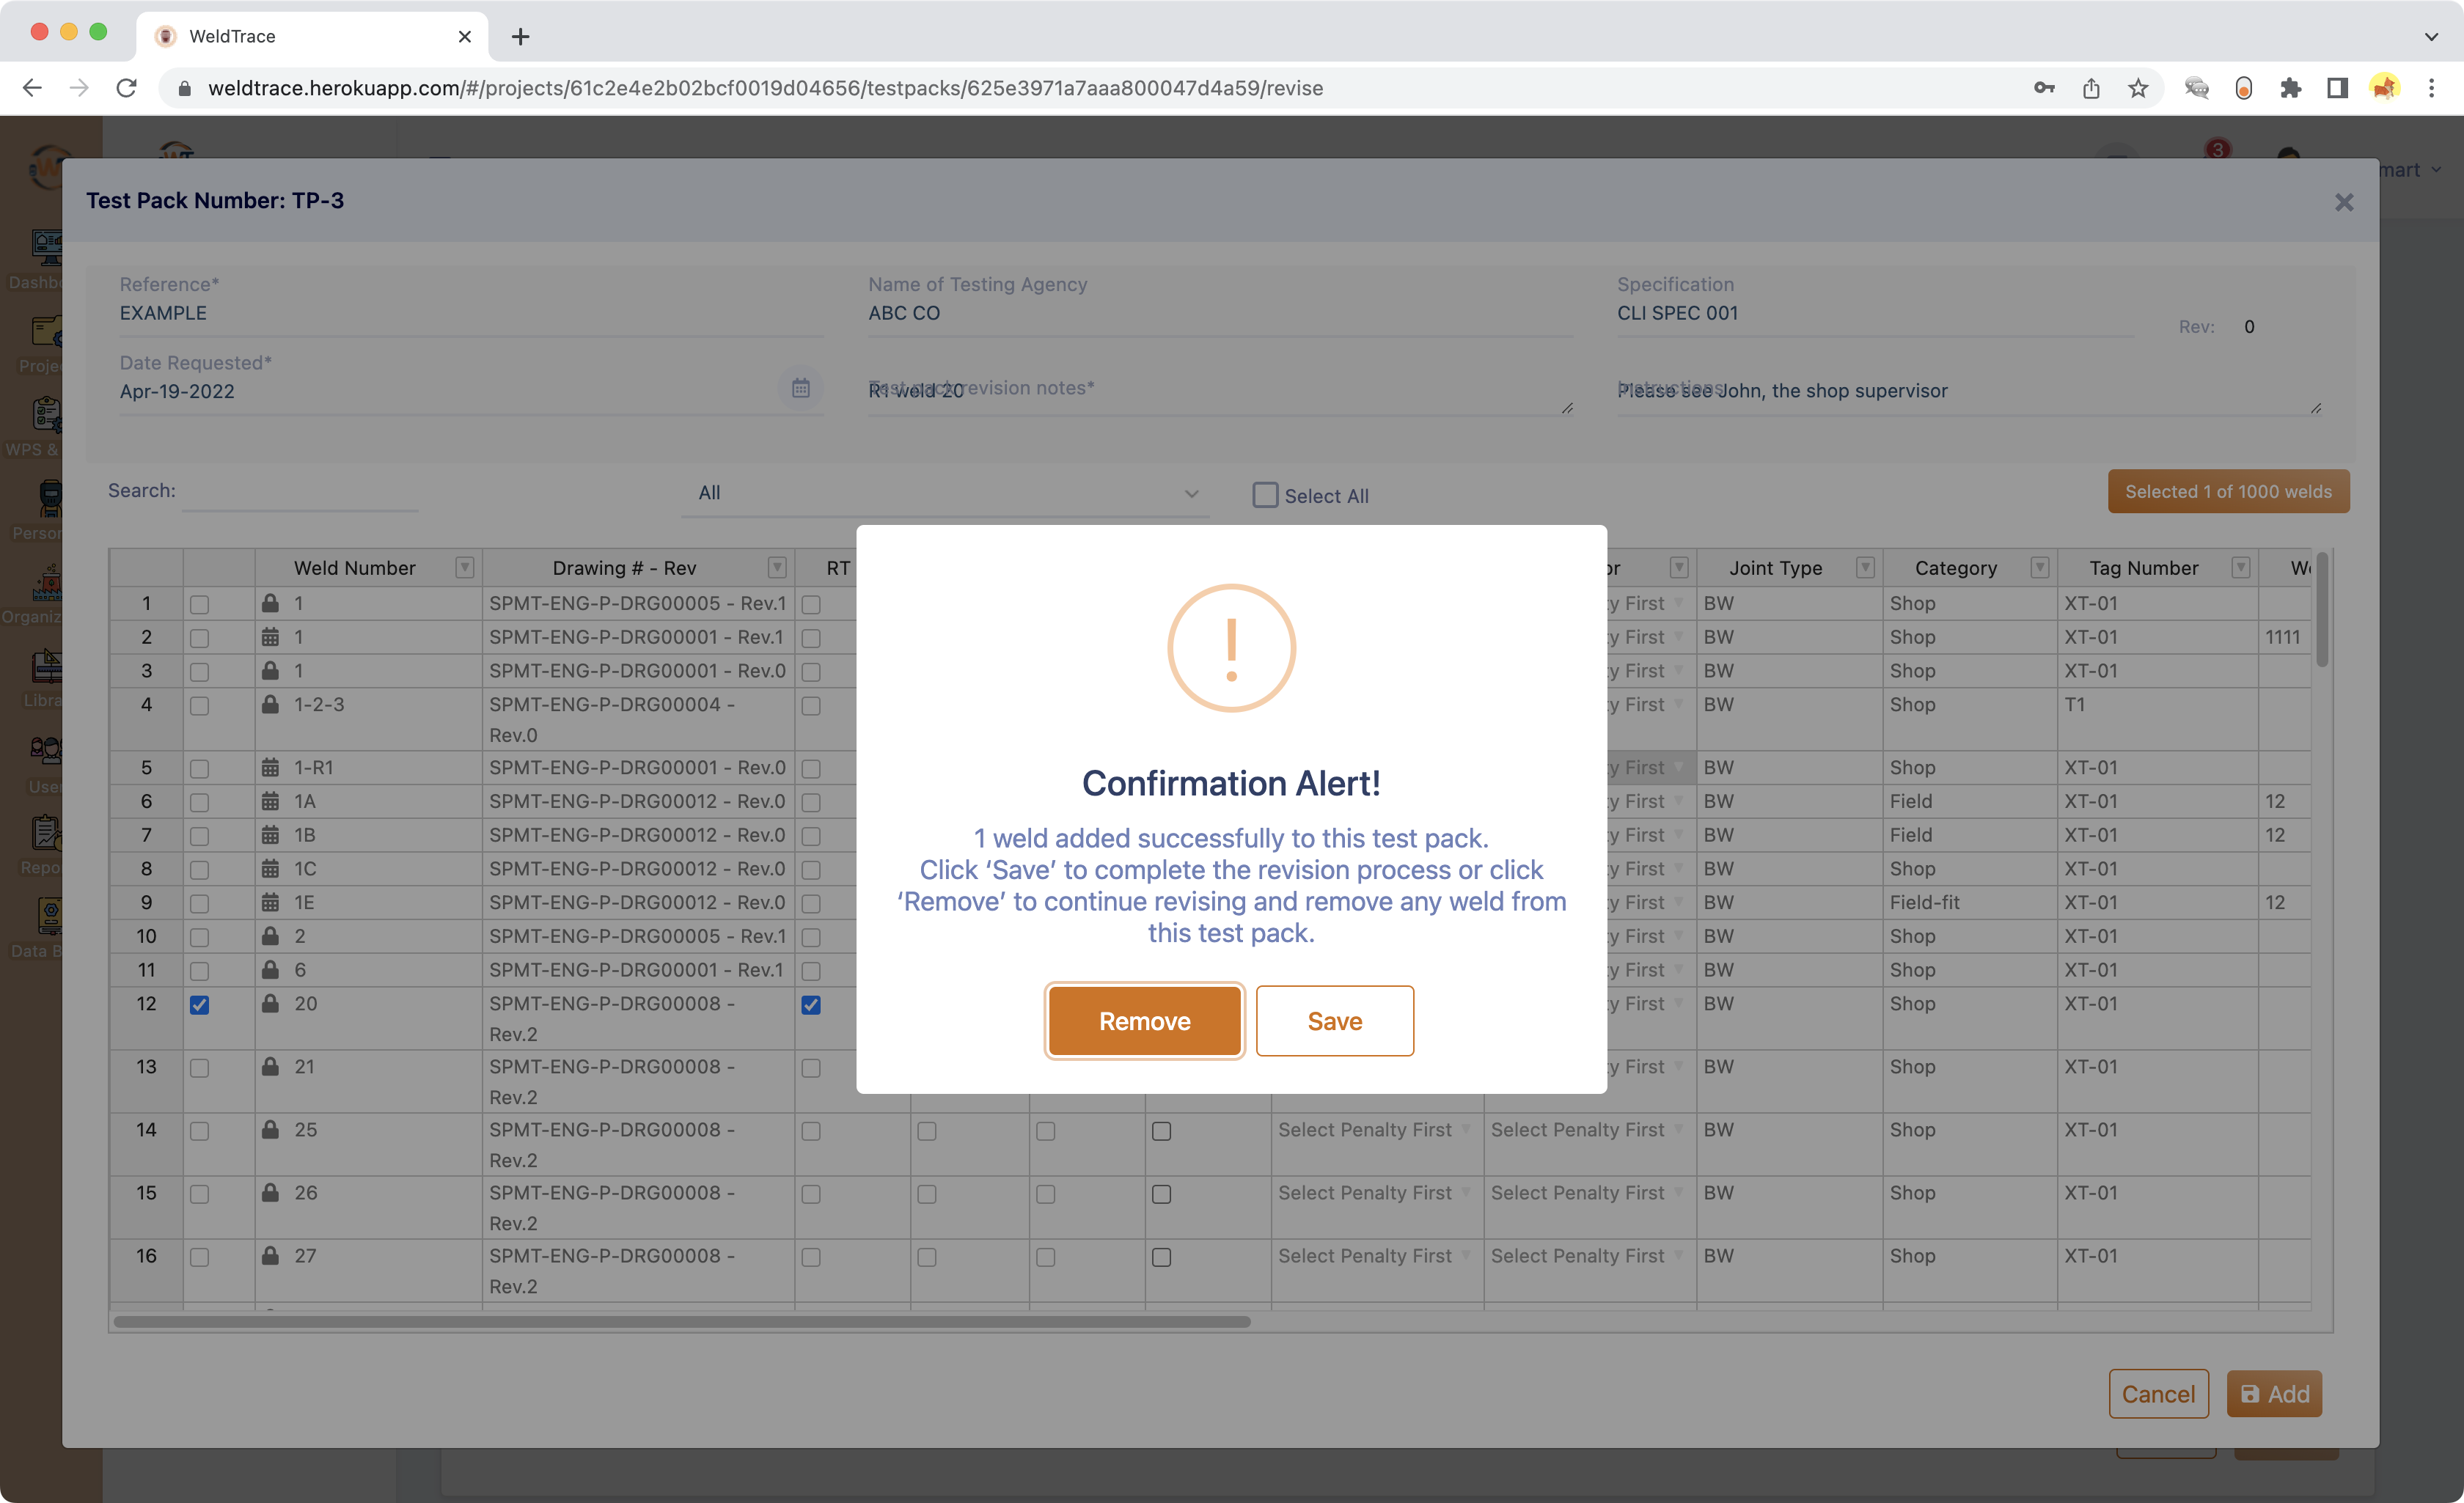The image size is (2464, 1503).
Task: Click the share page icon in address bar
Action: point(2091,88)
